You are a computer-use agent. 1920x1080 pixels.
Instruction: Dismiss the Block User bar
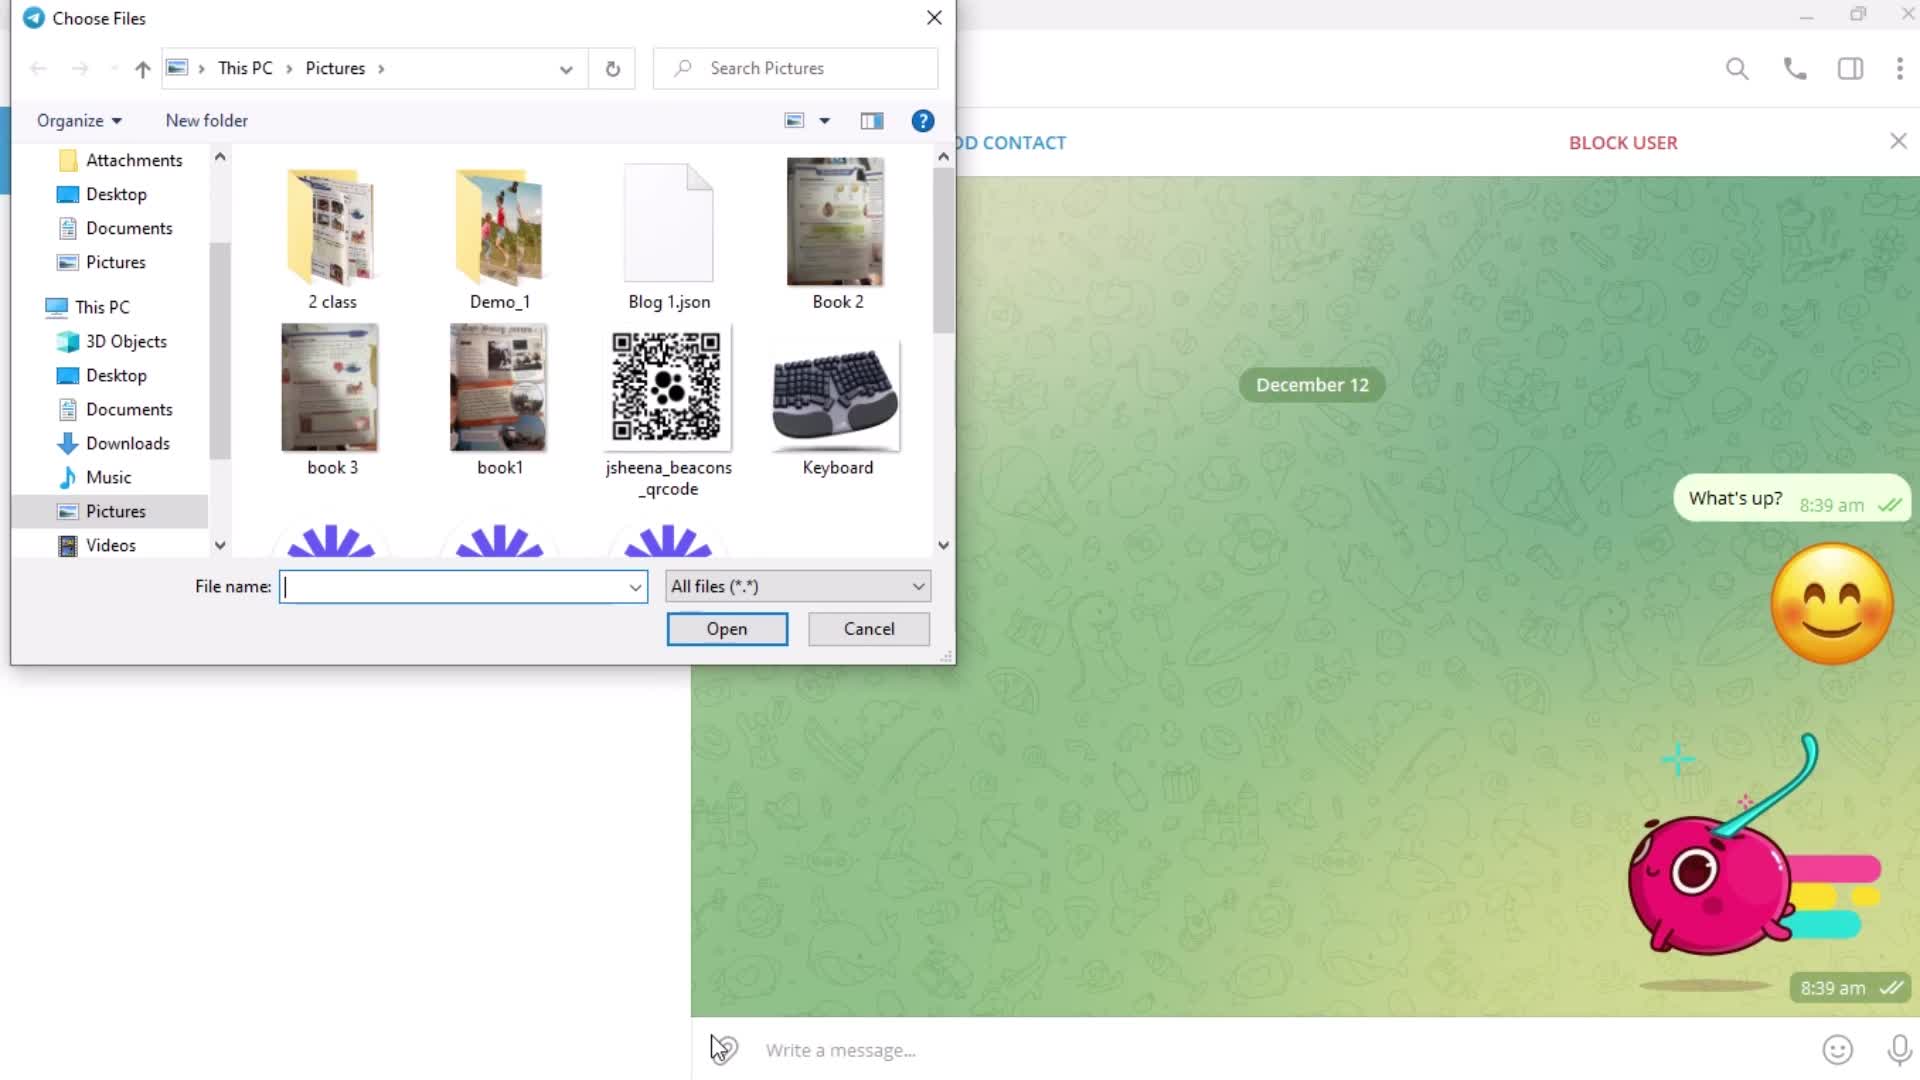point(1898,141)
